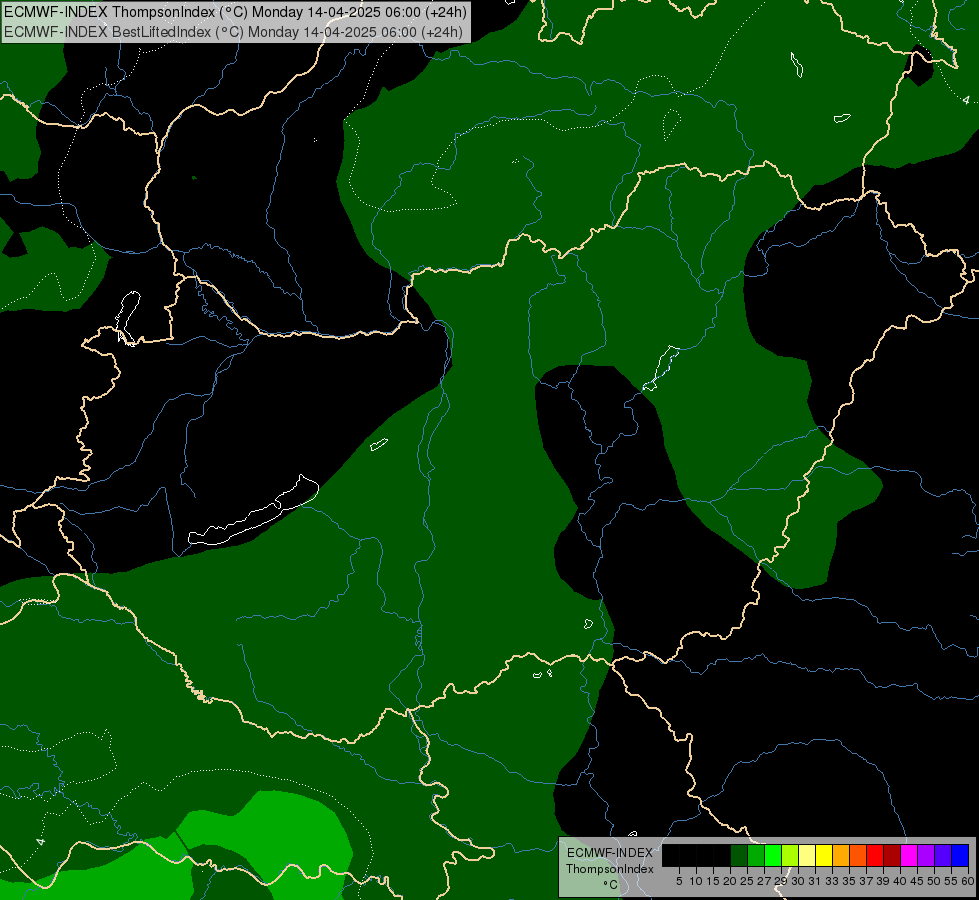Select the yellow 31–33 legend swatch
979x900 pixels.
(x=824, y=855)
